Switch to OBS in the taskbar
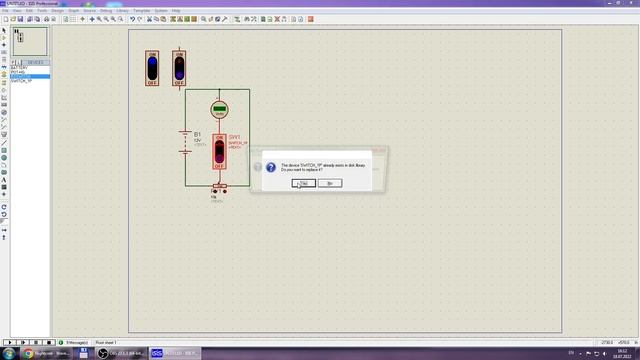Image resolution: width=640 pixels, height=360 pixels. click(x=121, y=353)
